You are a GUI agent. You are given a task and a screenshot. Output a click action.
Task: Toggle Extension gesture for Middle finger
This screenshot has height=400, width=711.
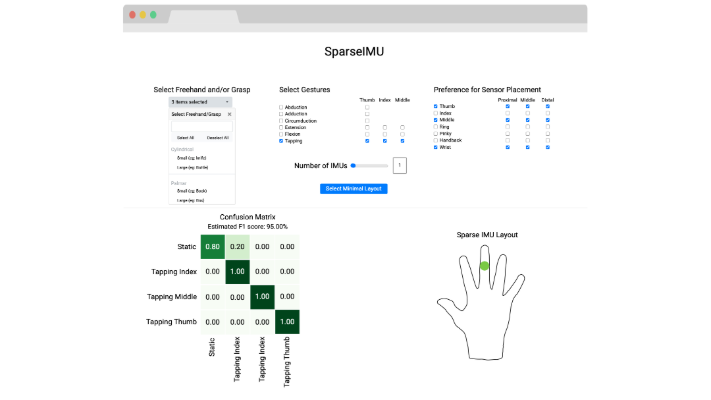[402, 128]
